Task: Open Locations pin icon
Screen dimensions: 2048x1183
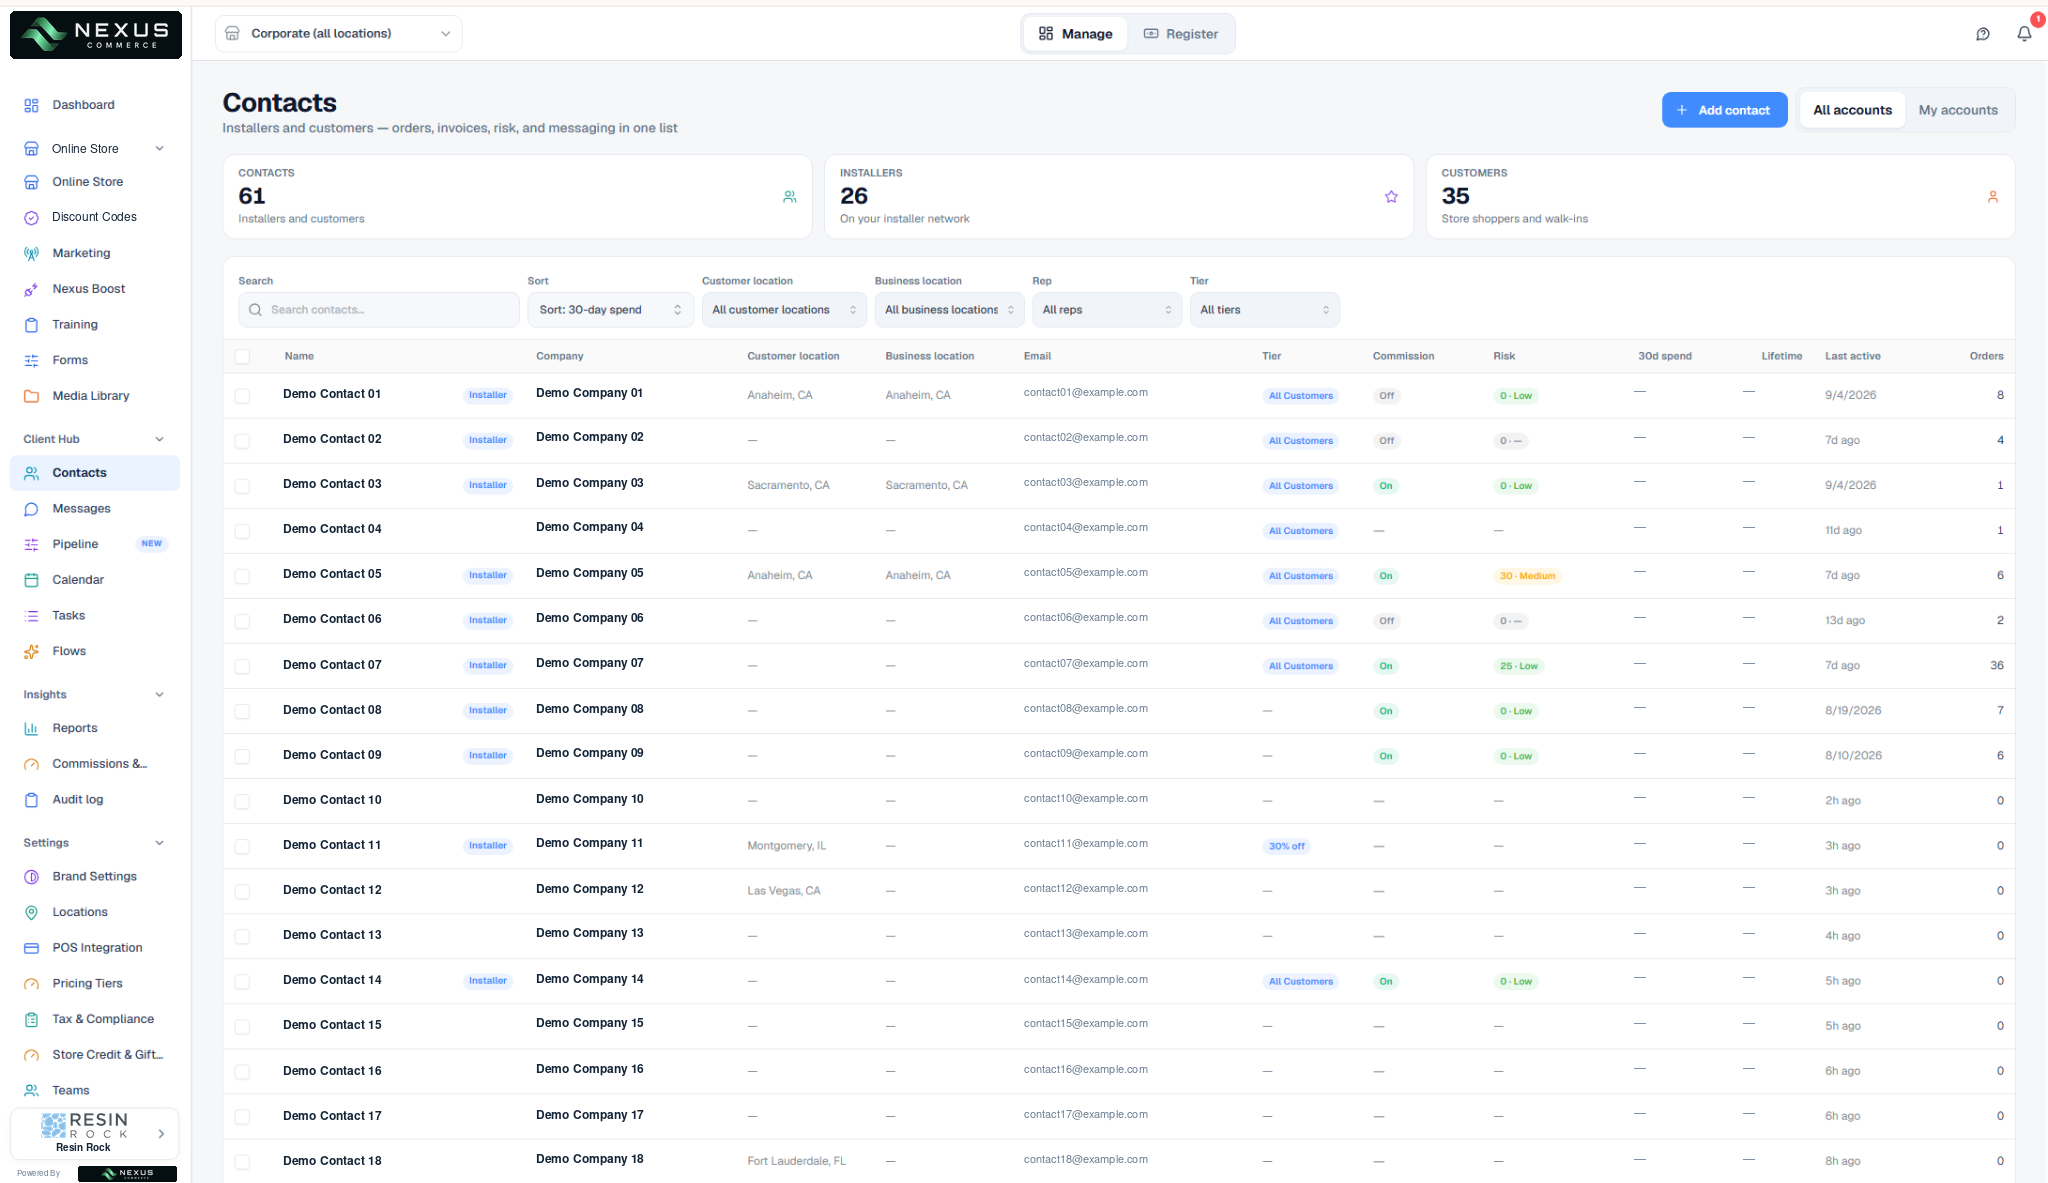Action: [x=31, y=912]
